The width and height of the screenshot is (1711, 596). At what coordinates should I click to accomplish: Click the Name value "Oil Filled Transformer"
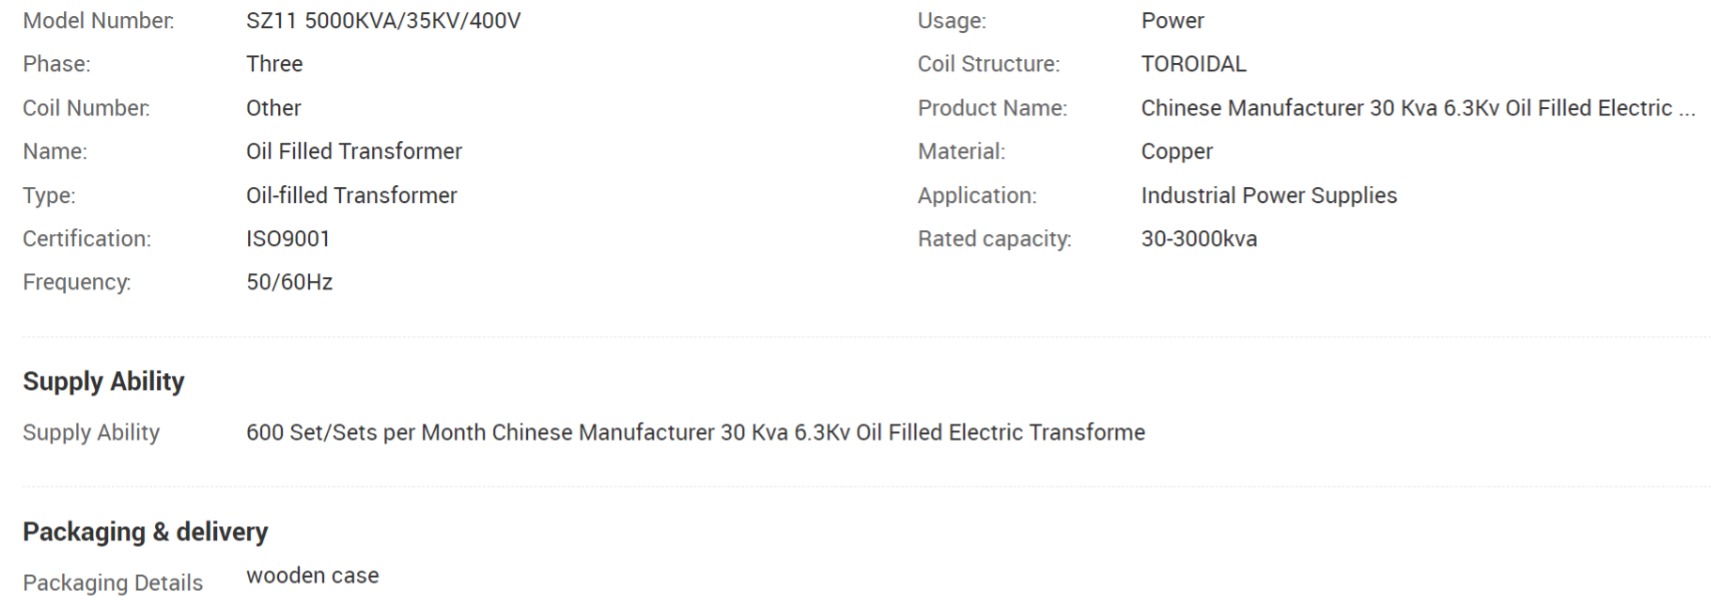point(354,151)
